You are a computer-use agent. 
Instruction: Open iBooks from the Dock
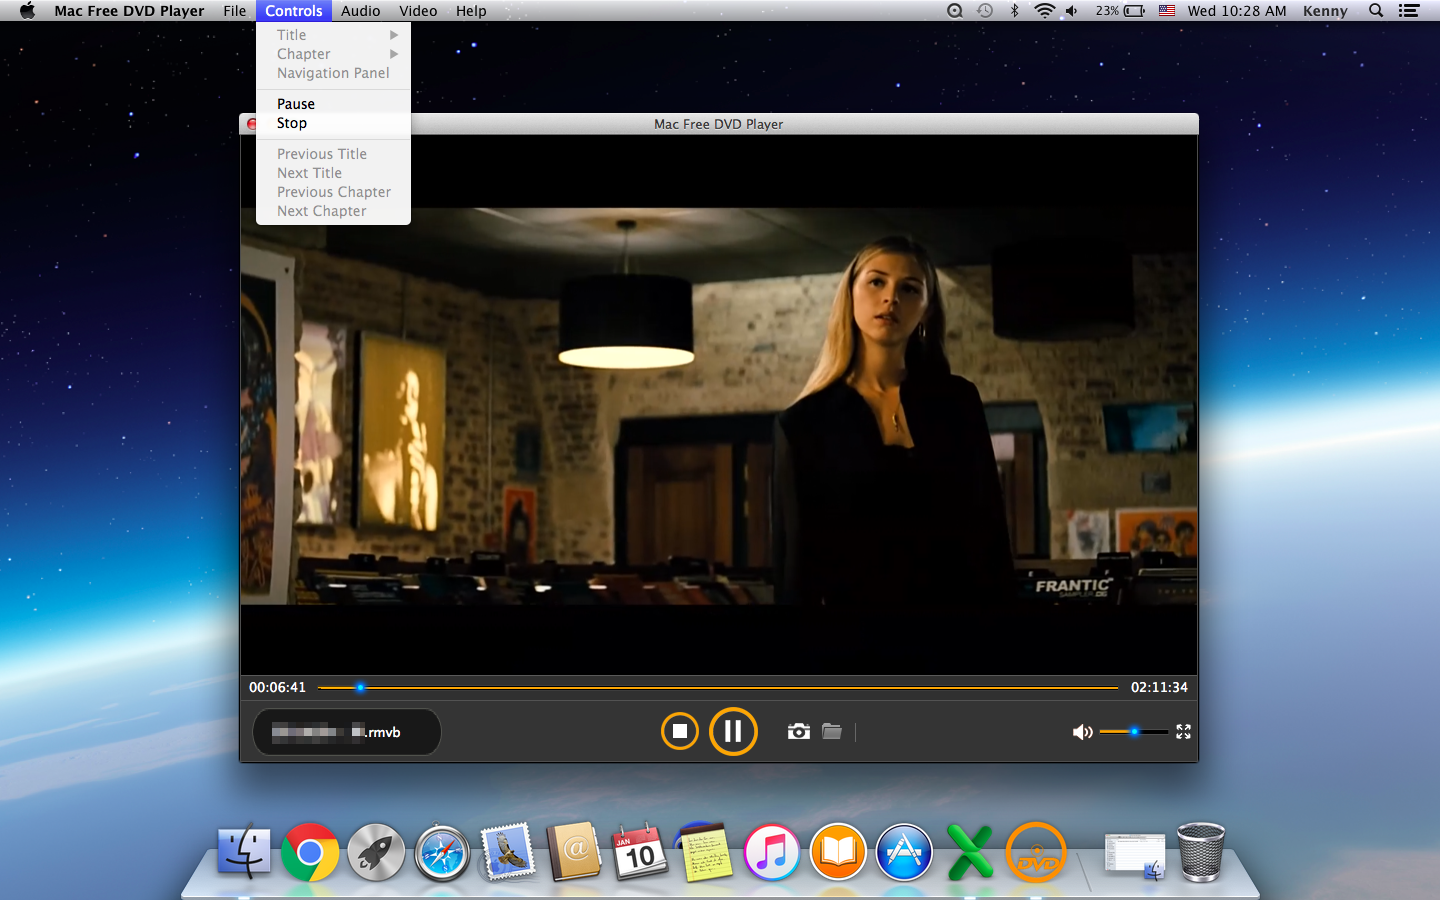coord(838,852)
